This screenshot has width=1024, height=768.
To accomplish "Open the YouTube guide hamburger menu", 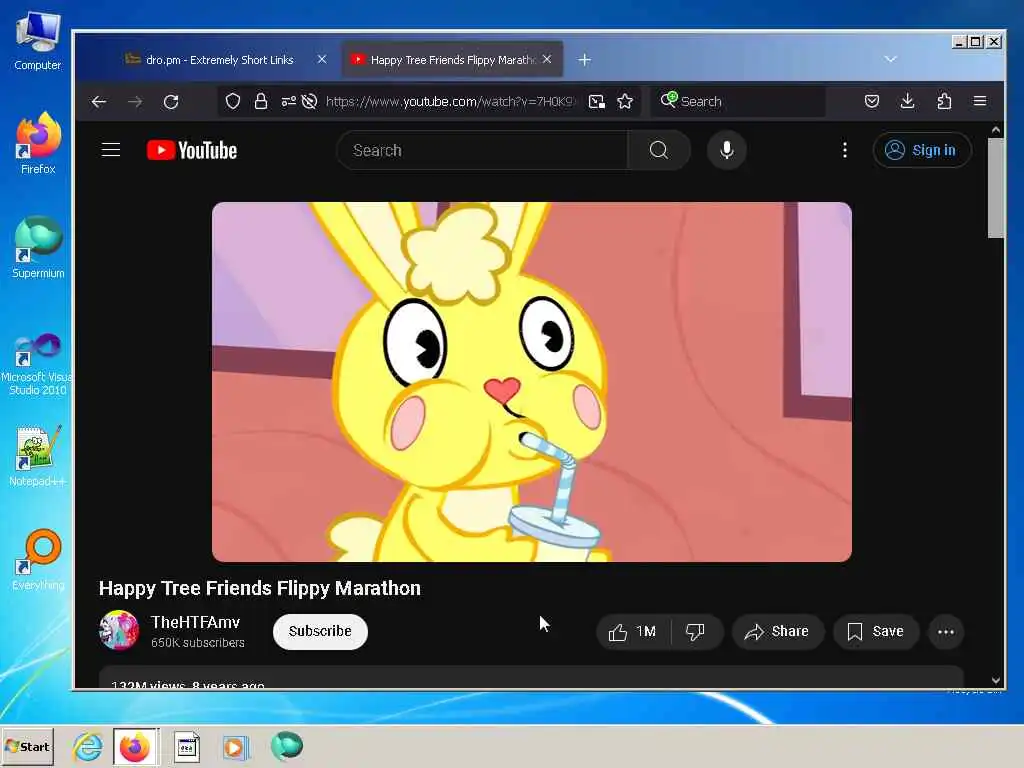I will click(x=111, y=150).
